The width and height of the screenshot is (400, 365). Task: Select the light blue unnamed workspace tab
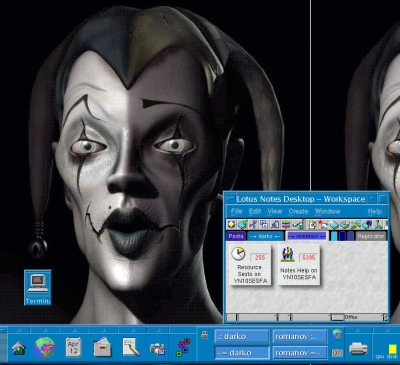pyautogui.click(x=334, y=236)
